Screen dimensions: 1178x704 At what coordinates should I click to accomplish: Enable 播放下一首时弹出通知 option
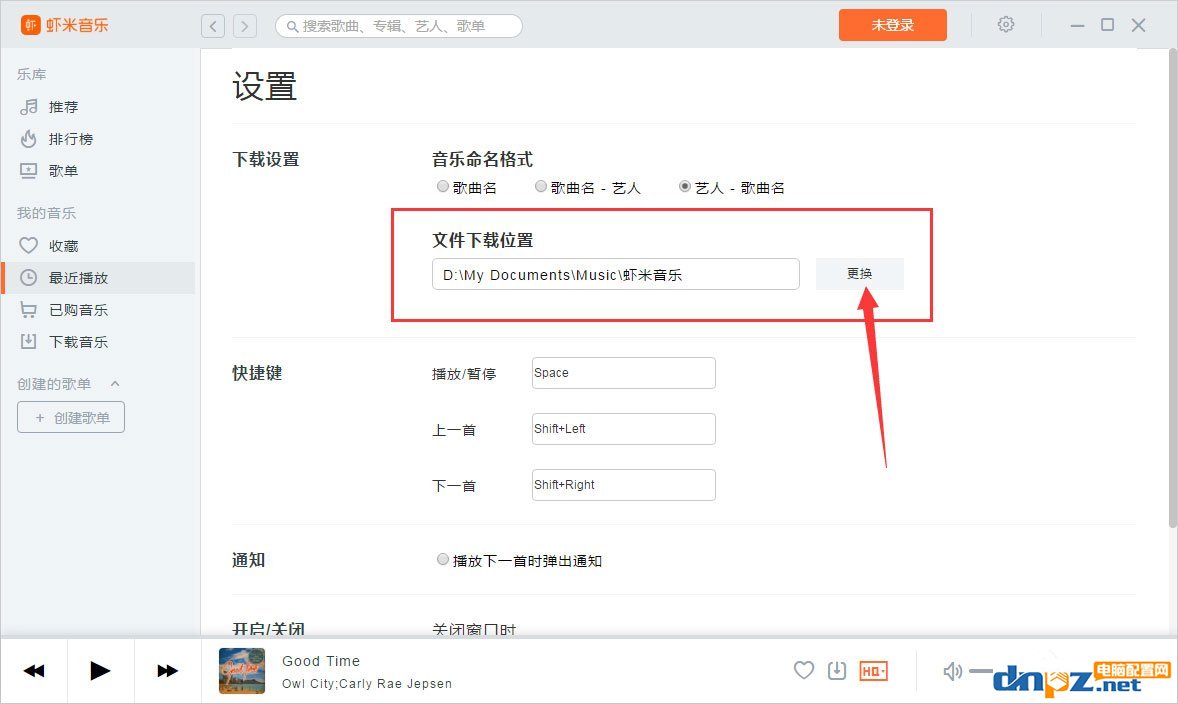pos(443,560)
